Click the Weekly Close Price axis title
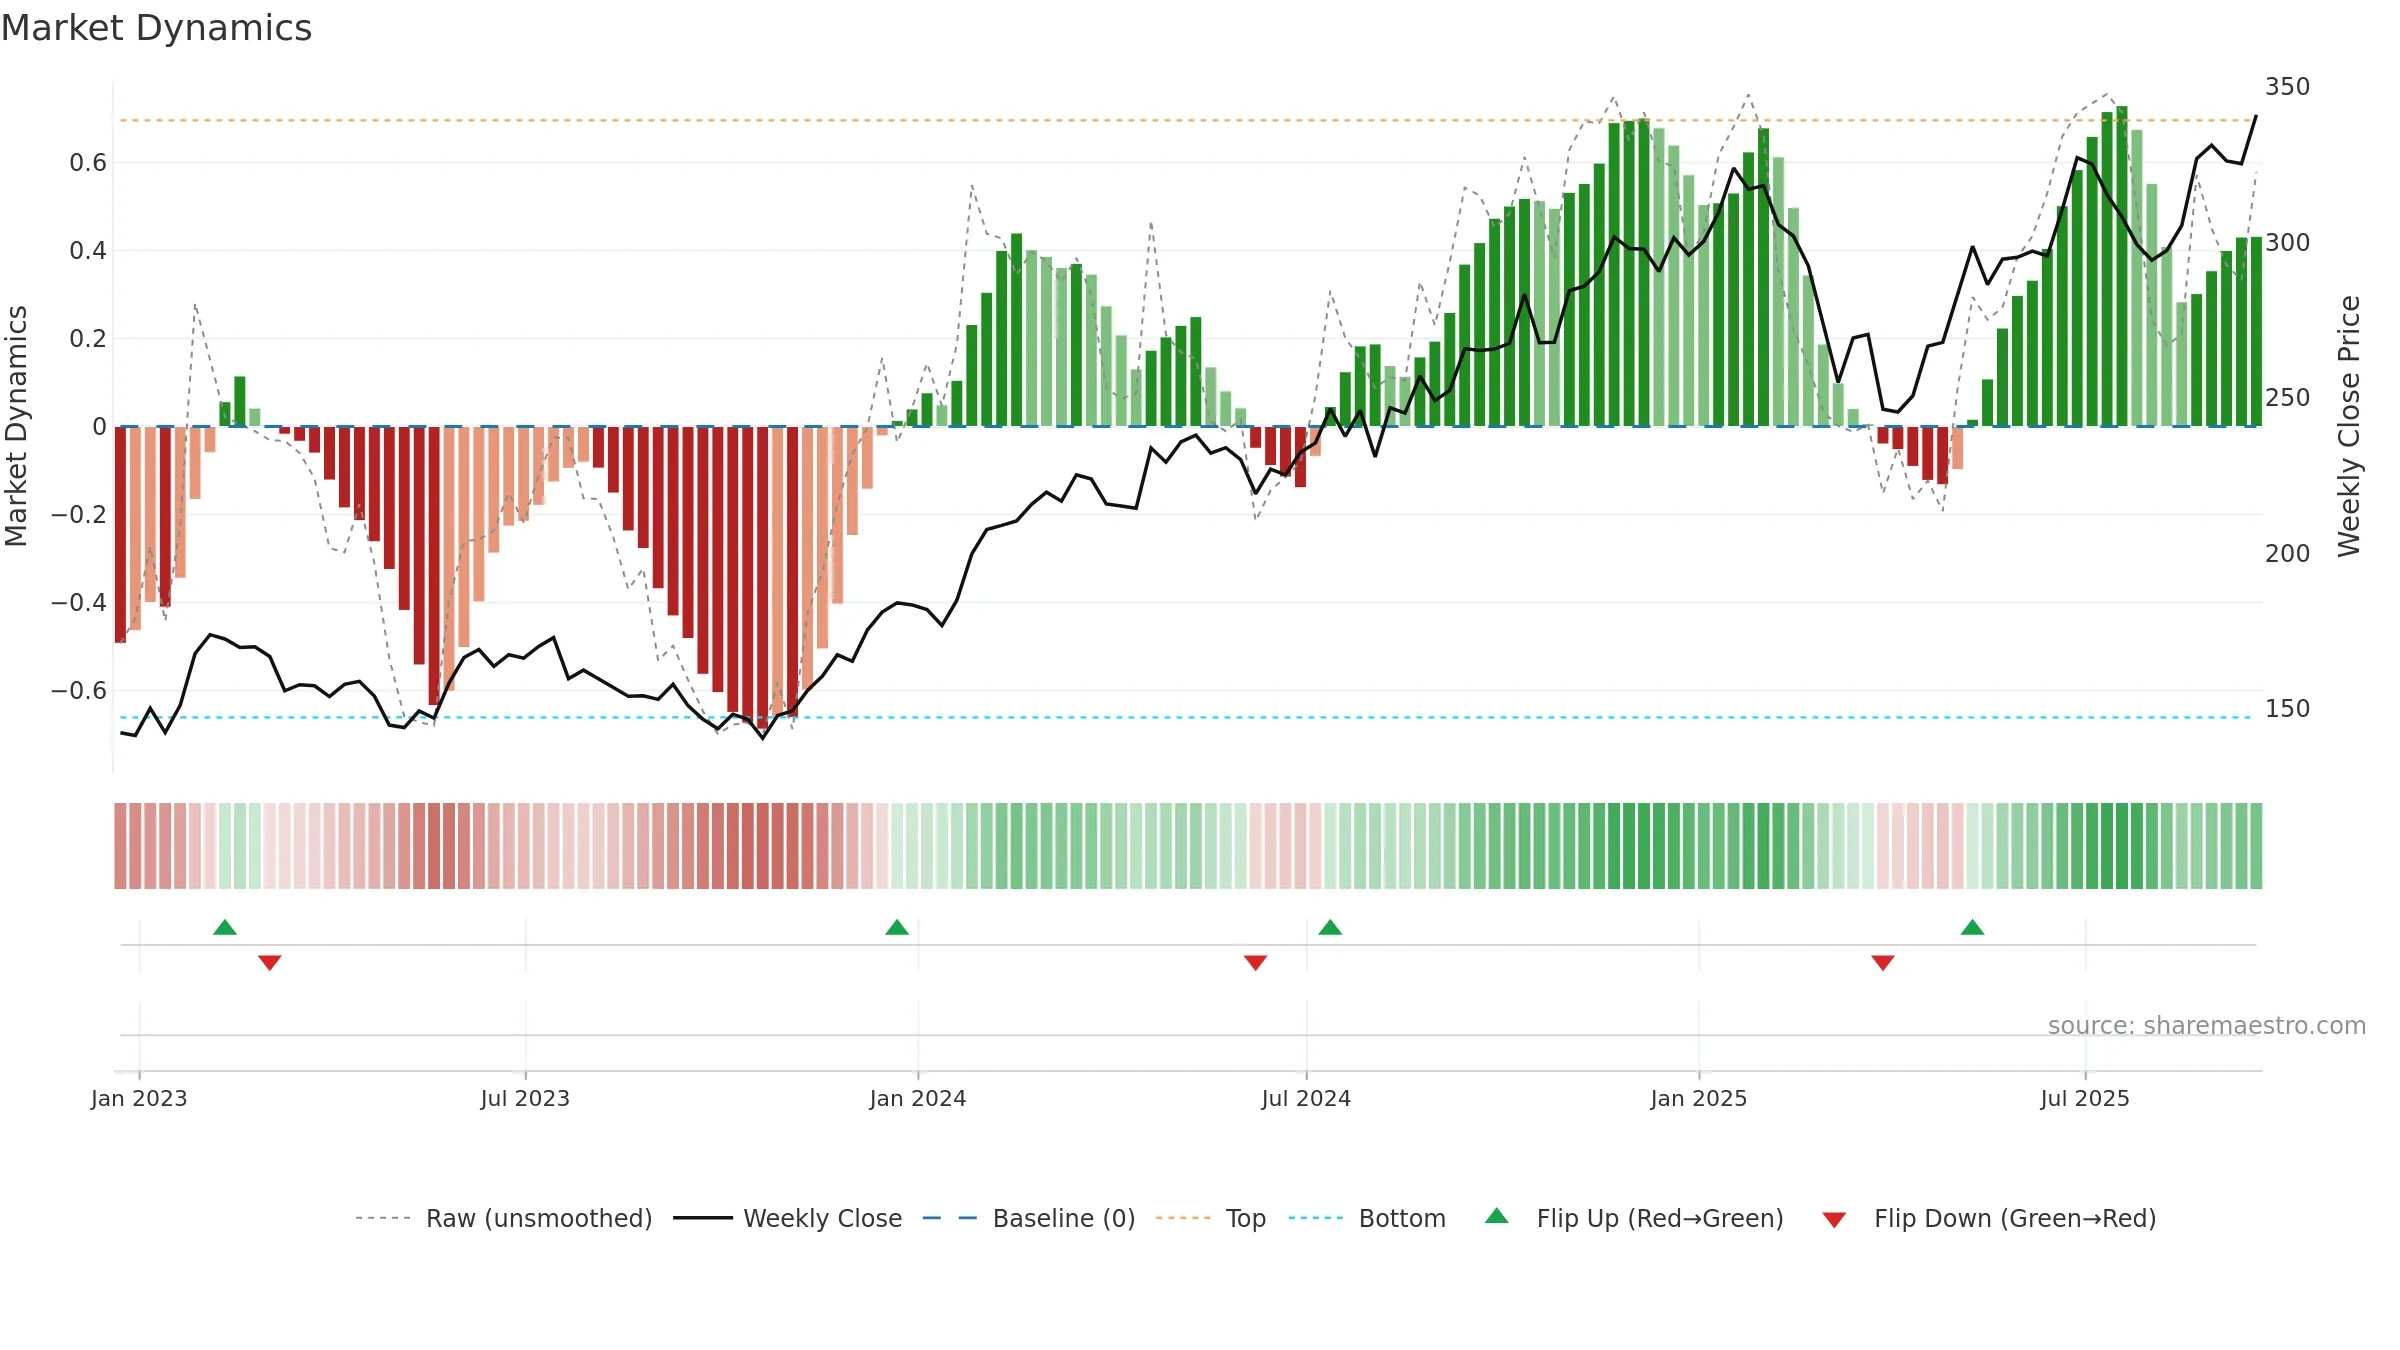The image size is (2400, 1350). (x=2349, y=426)
